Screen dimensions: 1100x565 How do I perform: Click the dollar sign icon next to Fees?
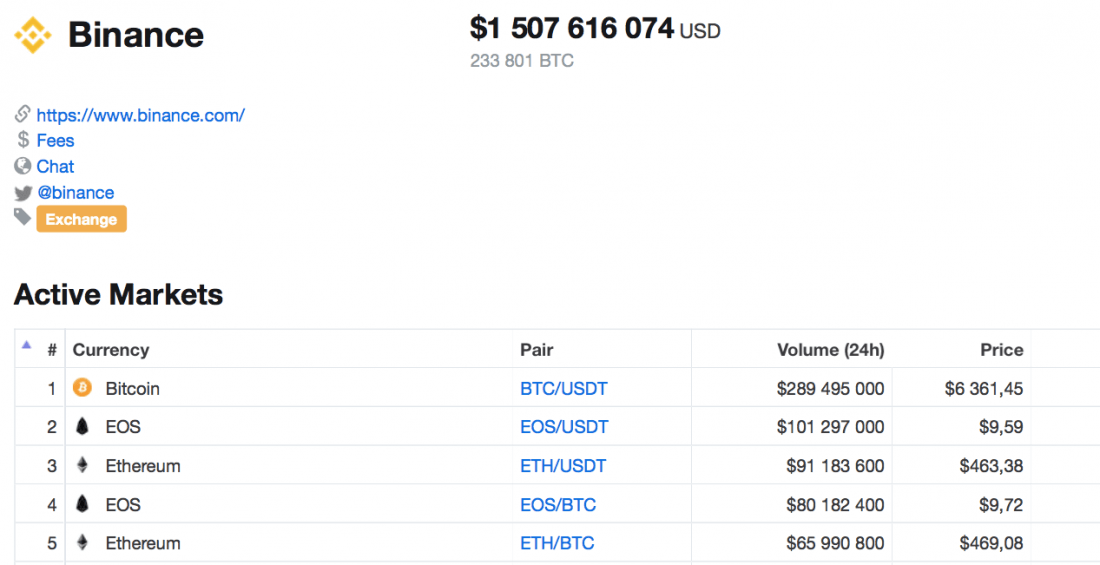click(23, 140)
